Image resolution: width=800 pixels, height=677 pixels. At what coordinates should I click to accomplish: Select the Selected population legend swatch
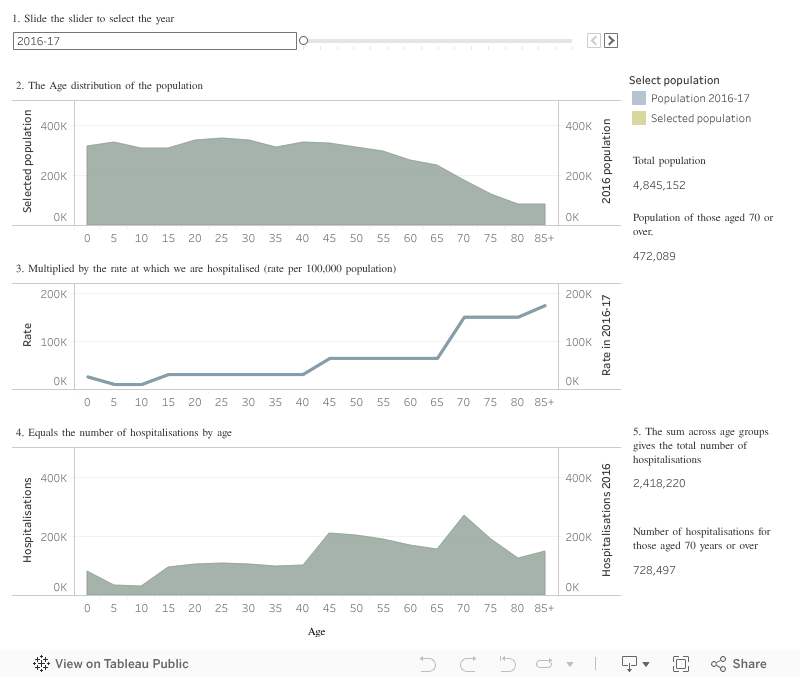point(639,118)
